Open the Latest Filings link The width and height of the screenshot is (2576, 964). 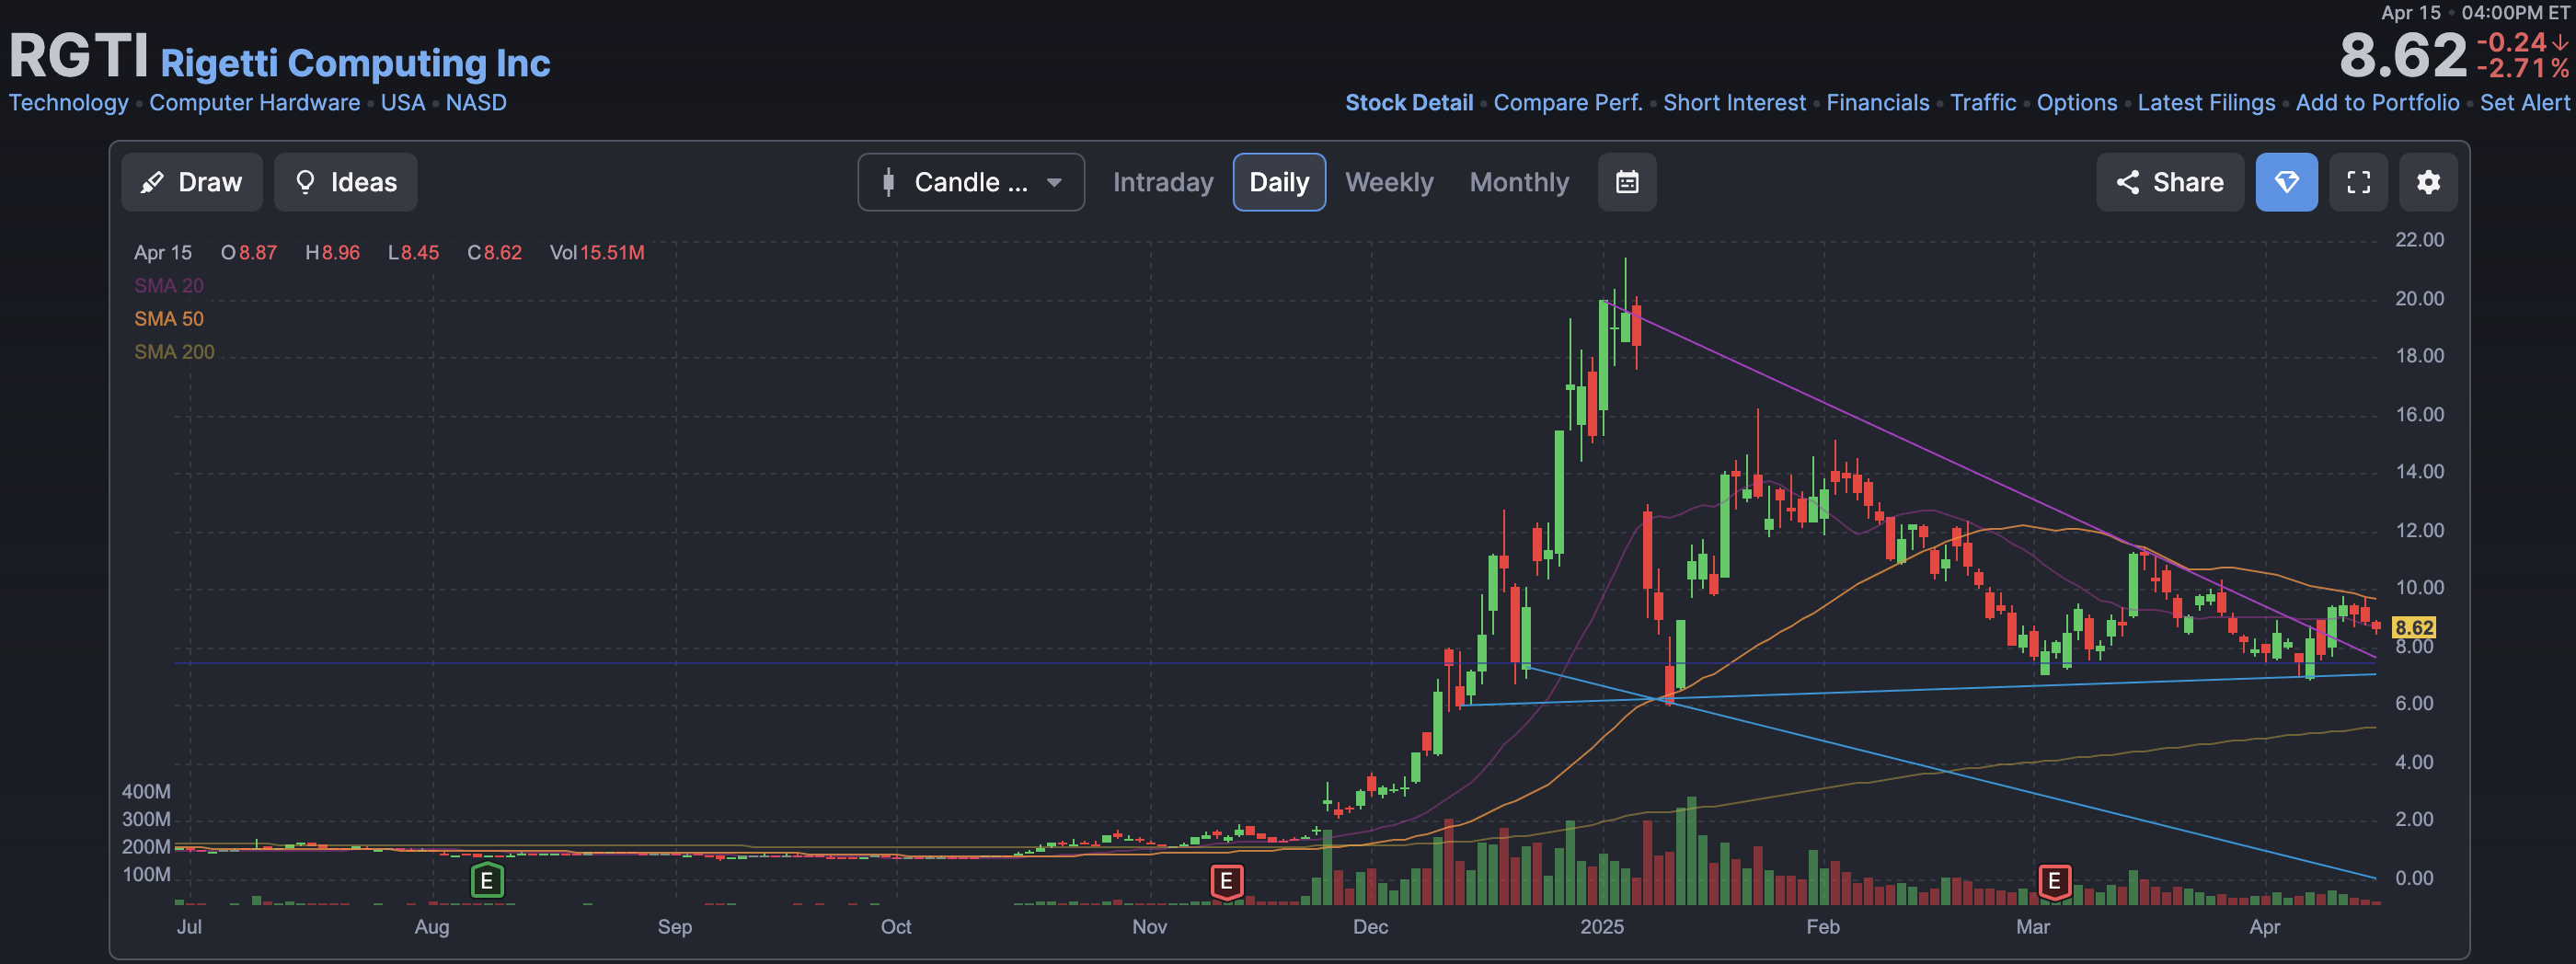pyautogui.click(x=2206, y=103)
